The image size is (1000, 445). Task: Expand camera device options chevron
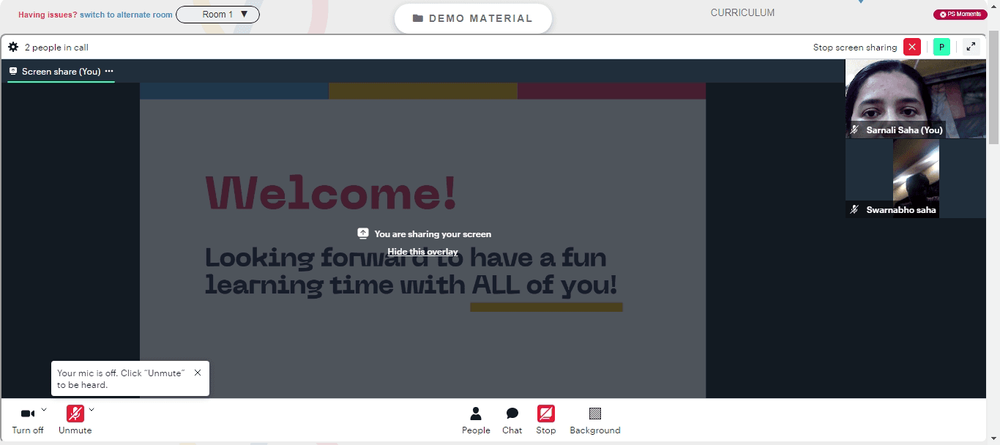44,409
